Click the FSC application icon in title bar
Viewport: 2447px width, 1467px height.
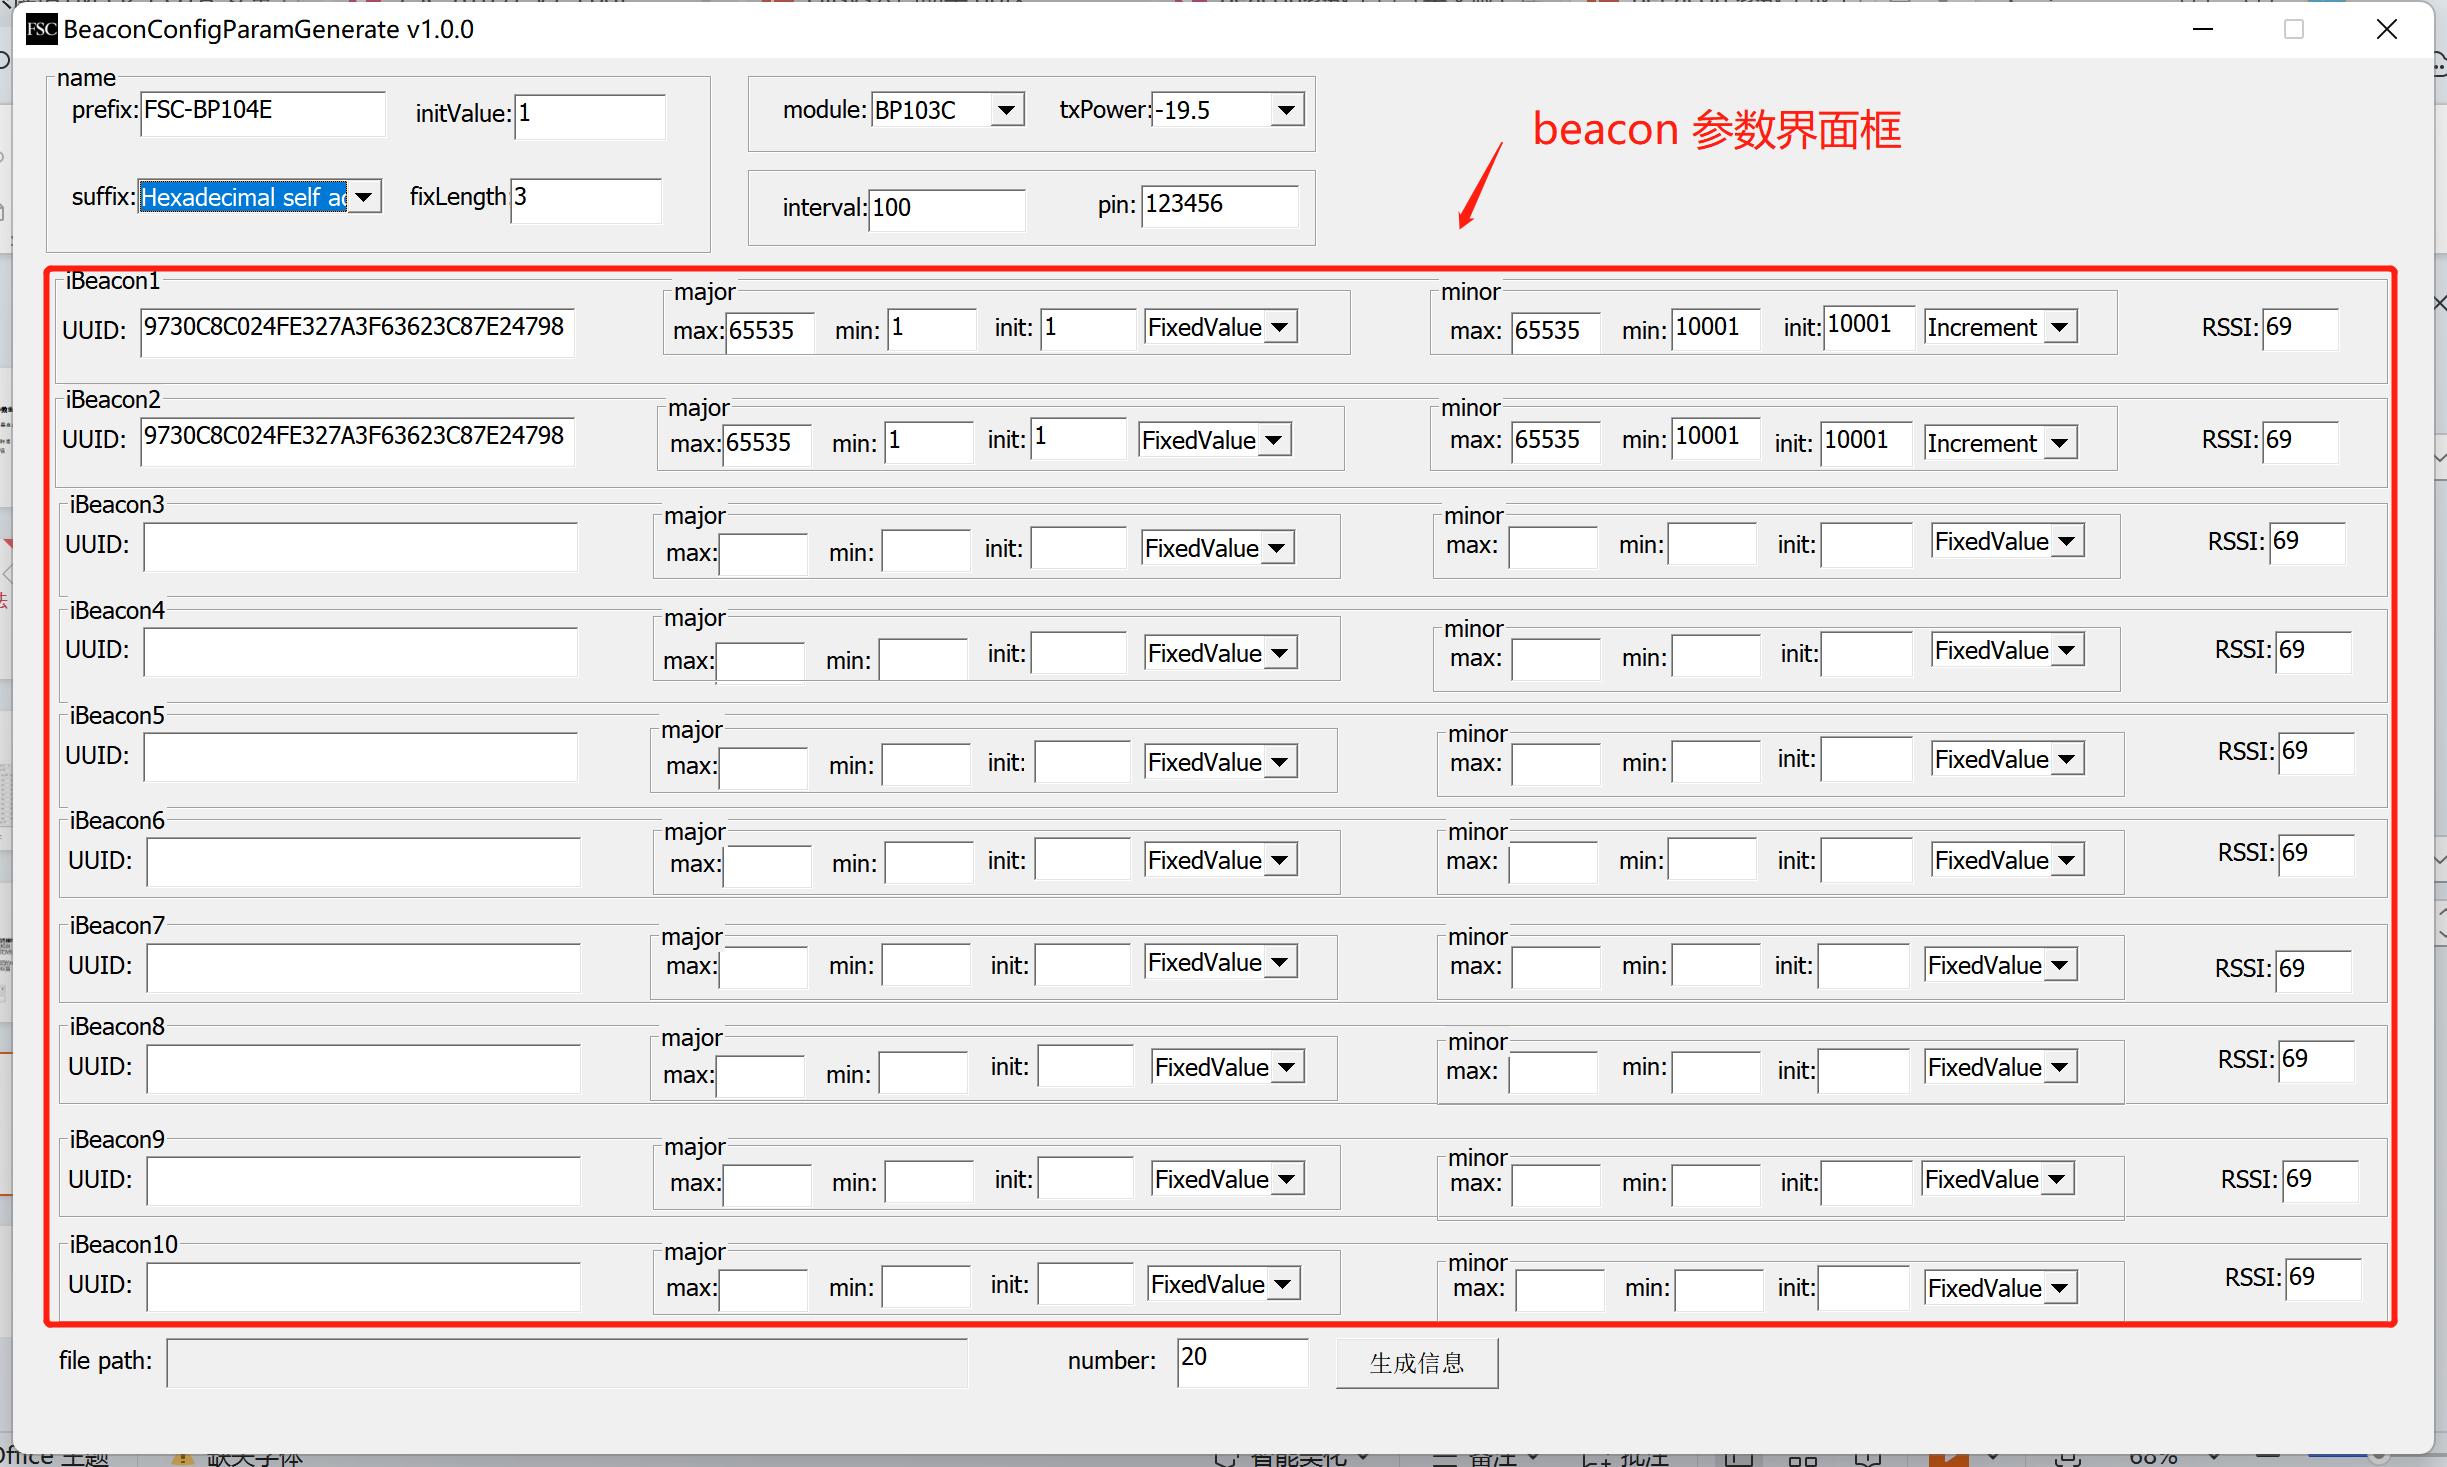pos(41,29)
